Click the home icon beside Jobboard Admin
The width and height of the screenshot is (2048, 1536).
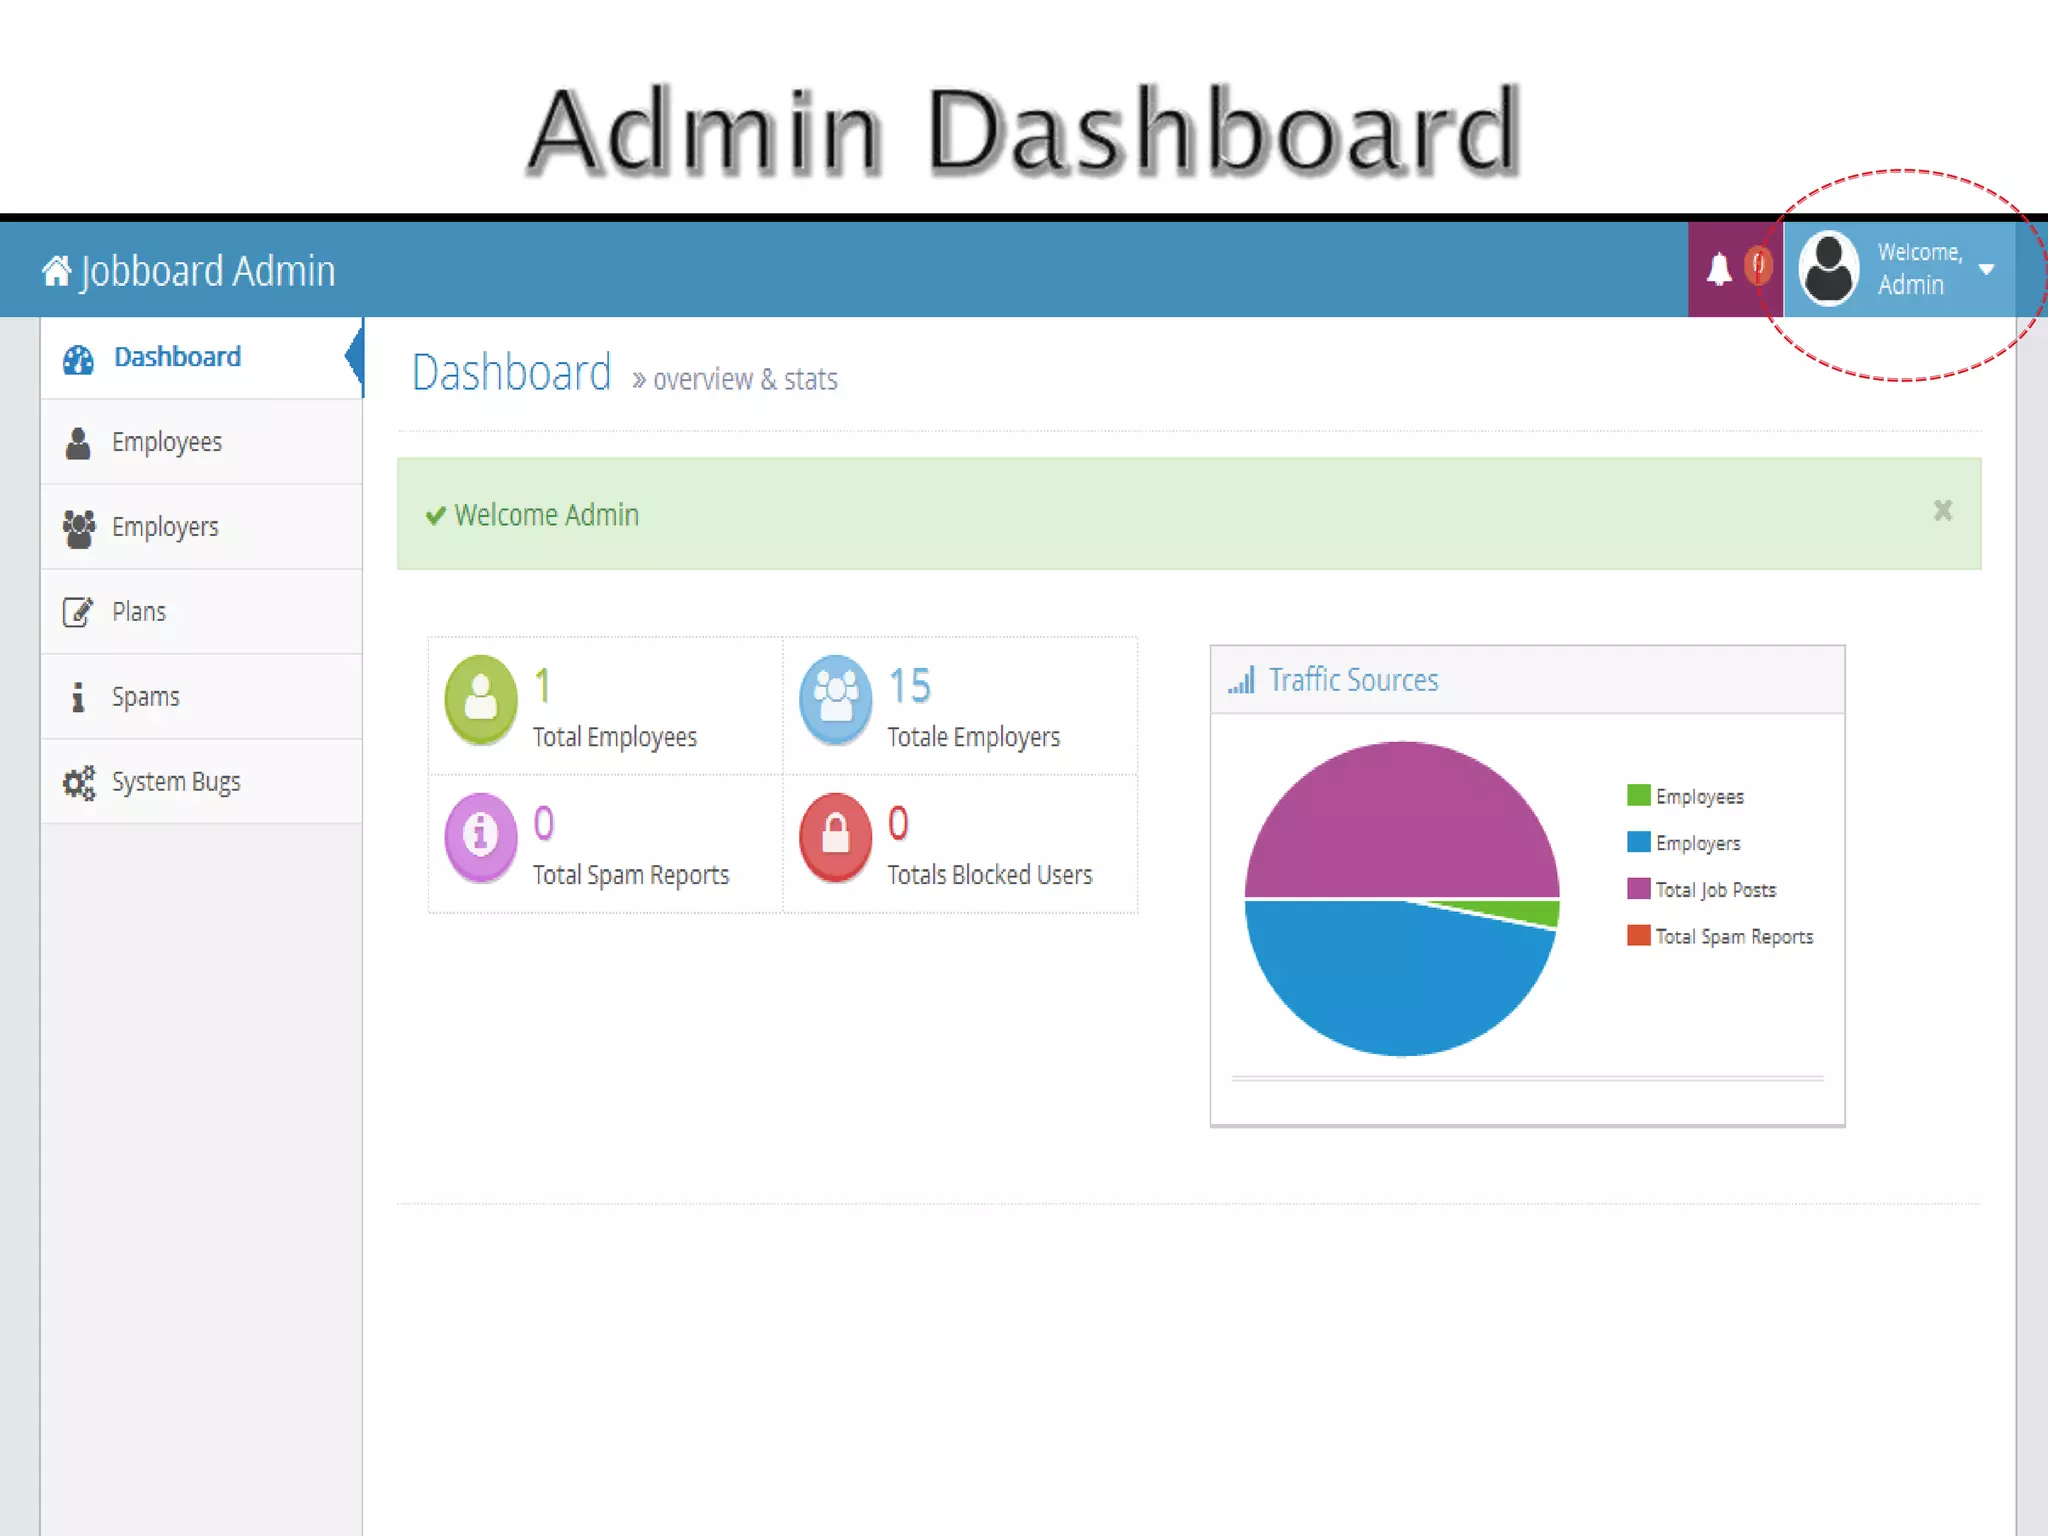pyautogui.click(x=56, y=271)
